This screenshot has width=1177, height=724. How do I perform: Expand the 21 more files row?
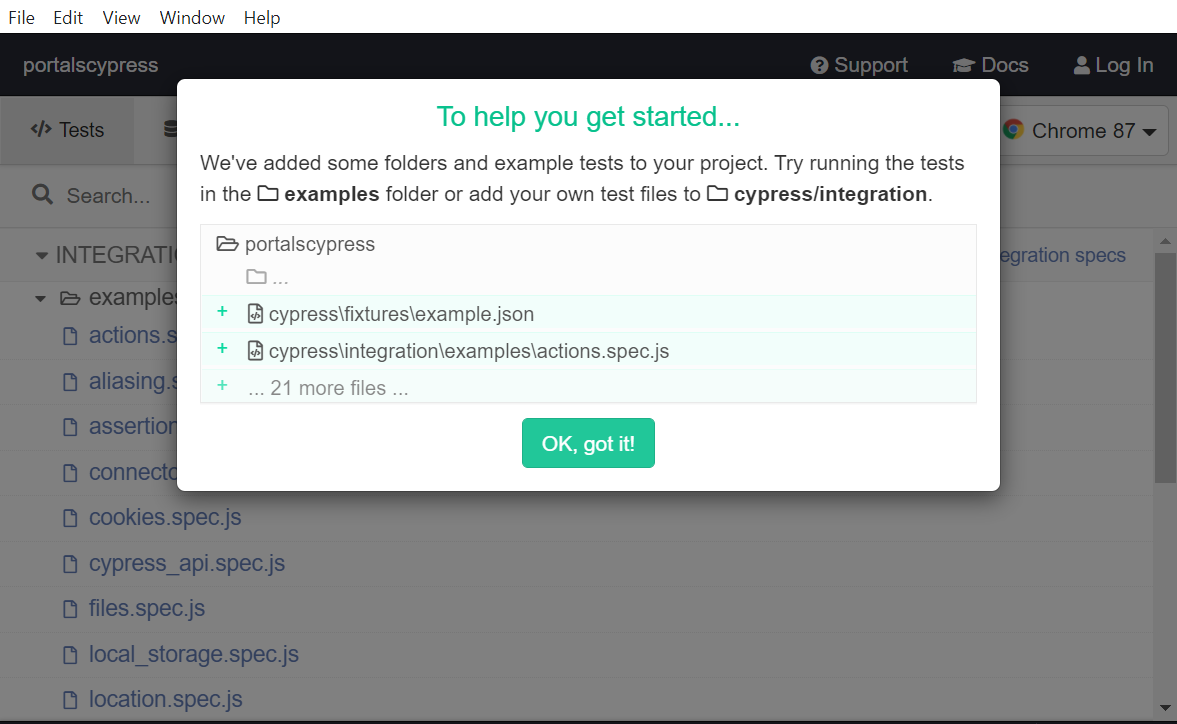[588, 387]
